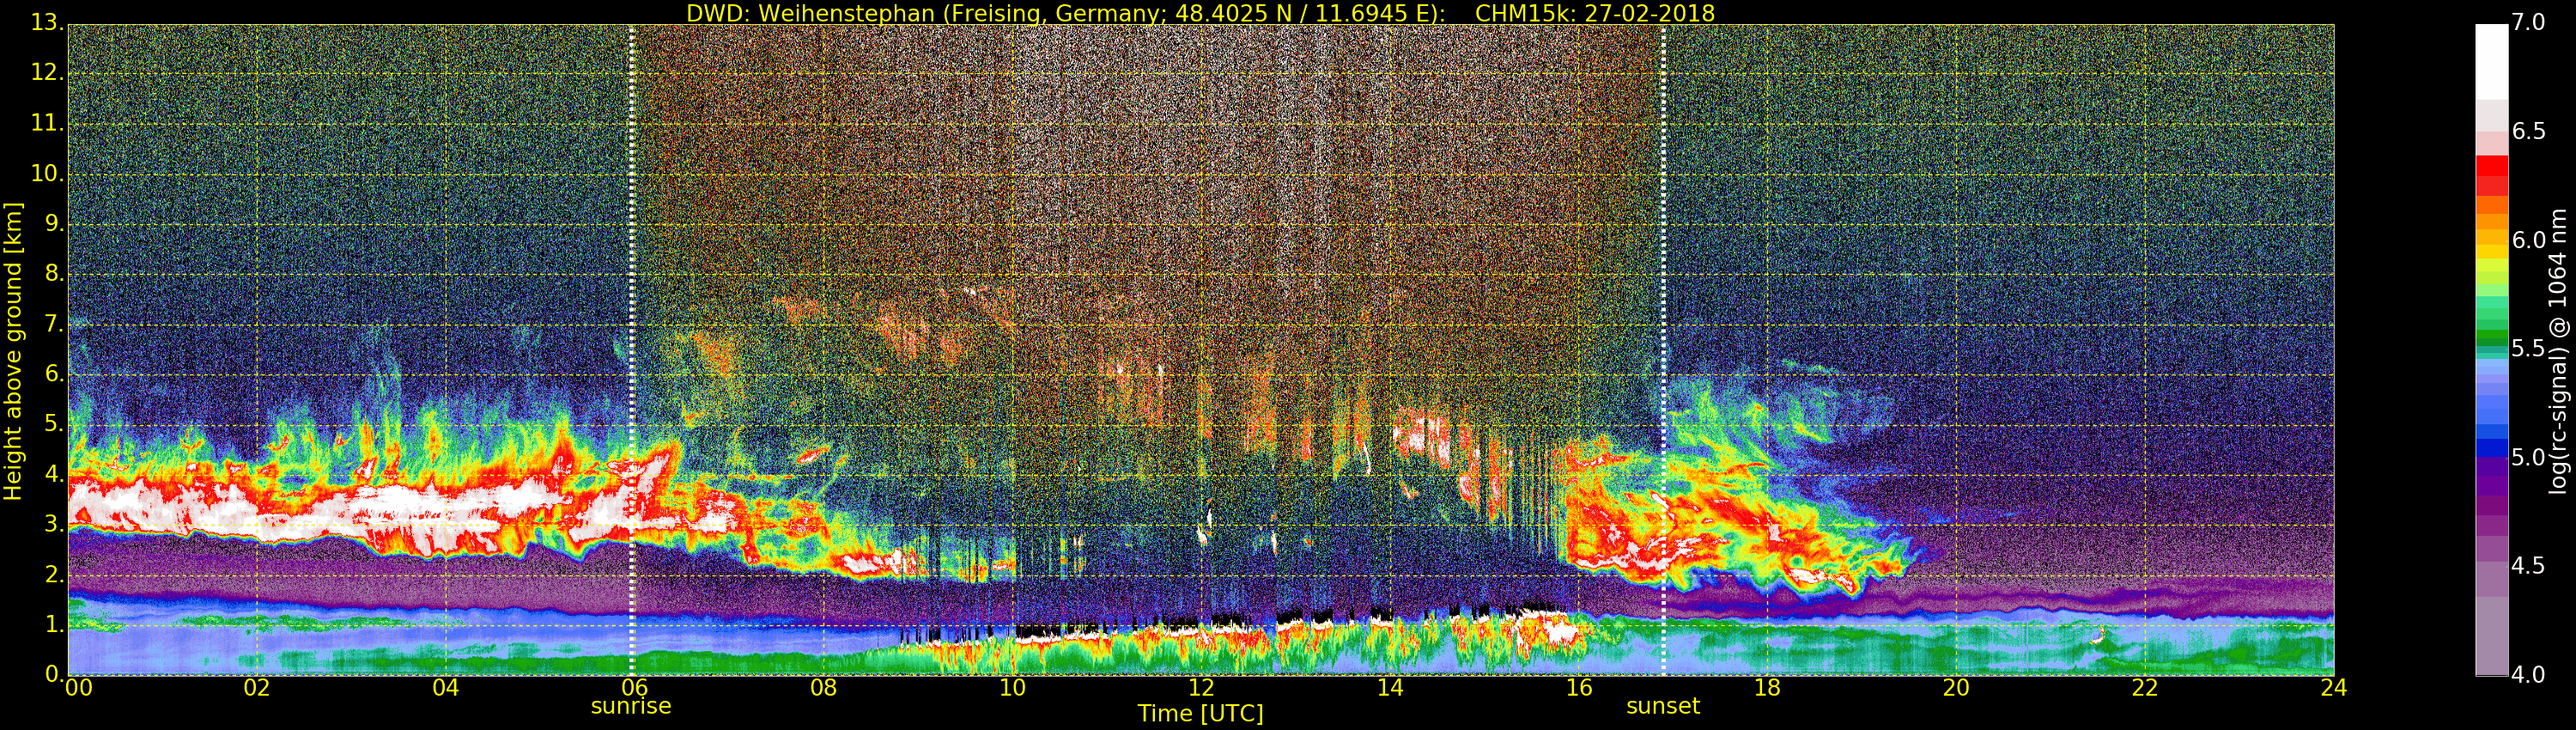This screenshot has height=730, width=2576.
Task: Click height axis tick label '5.'
Action: (x=54, y=424)
